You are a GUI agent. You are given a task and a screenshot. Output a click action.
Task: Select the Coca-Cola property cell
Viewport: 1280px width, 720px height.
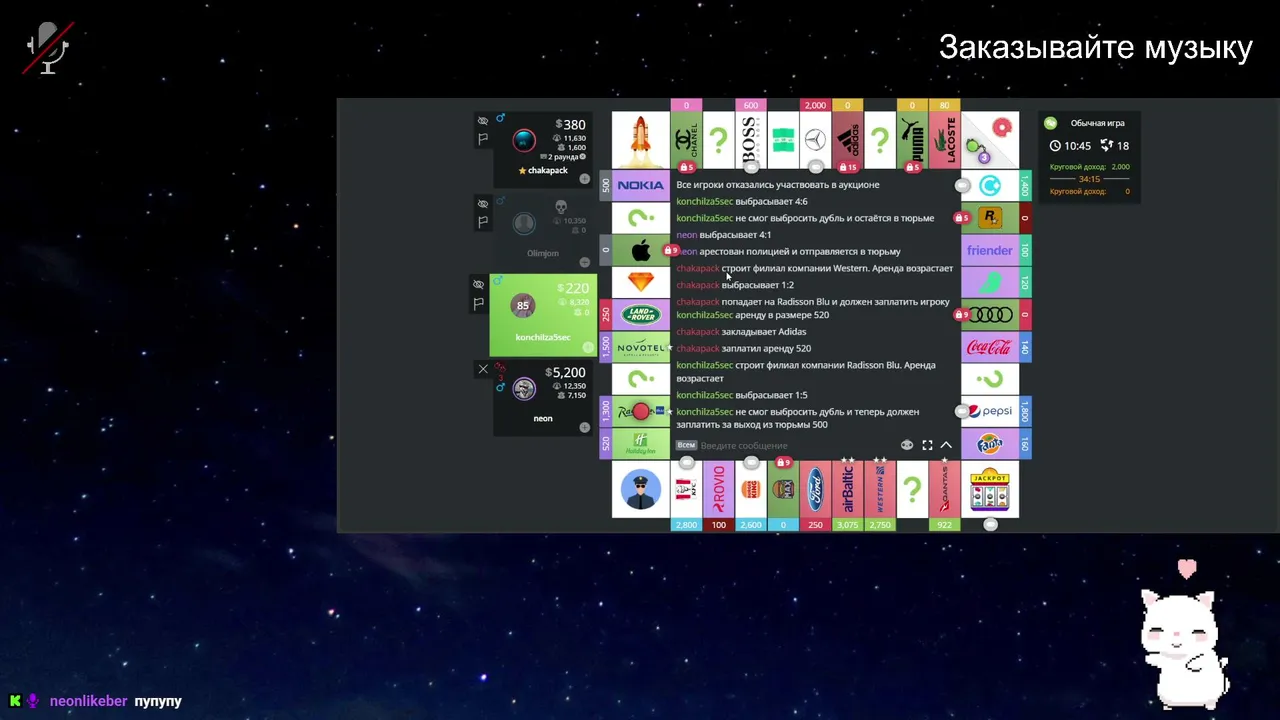tap(990, 347)
